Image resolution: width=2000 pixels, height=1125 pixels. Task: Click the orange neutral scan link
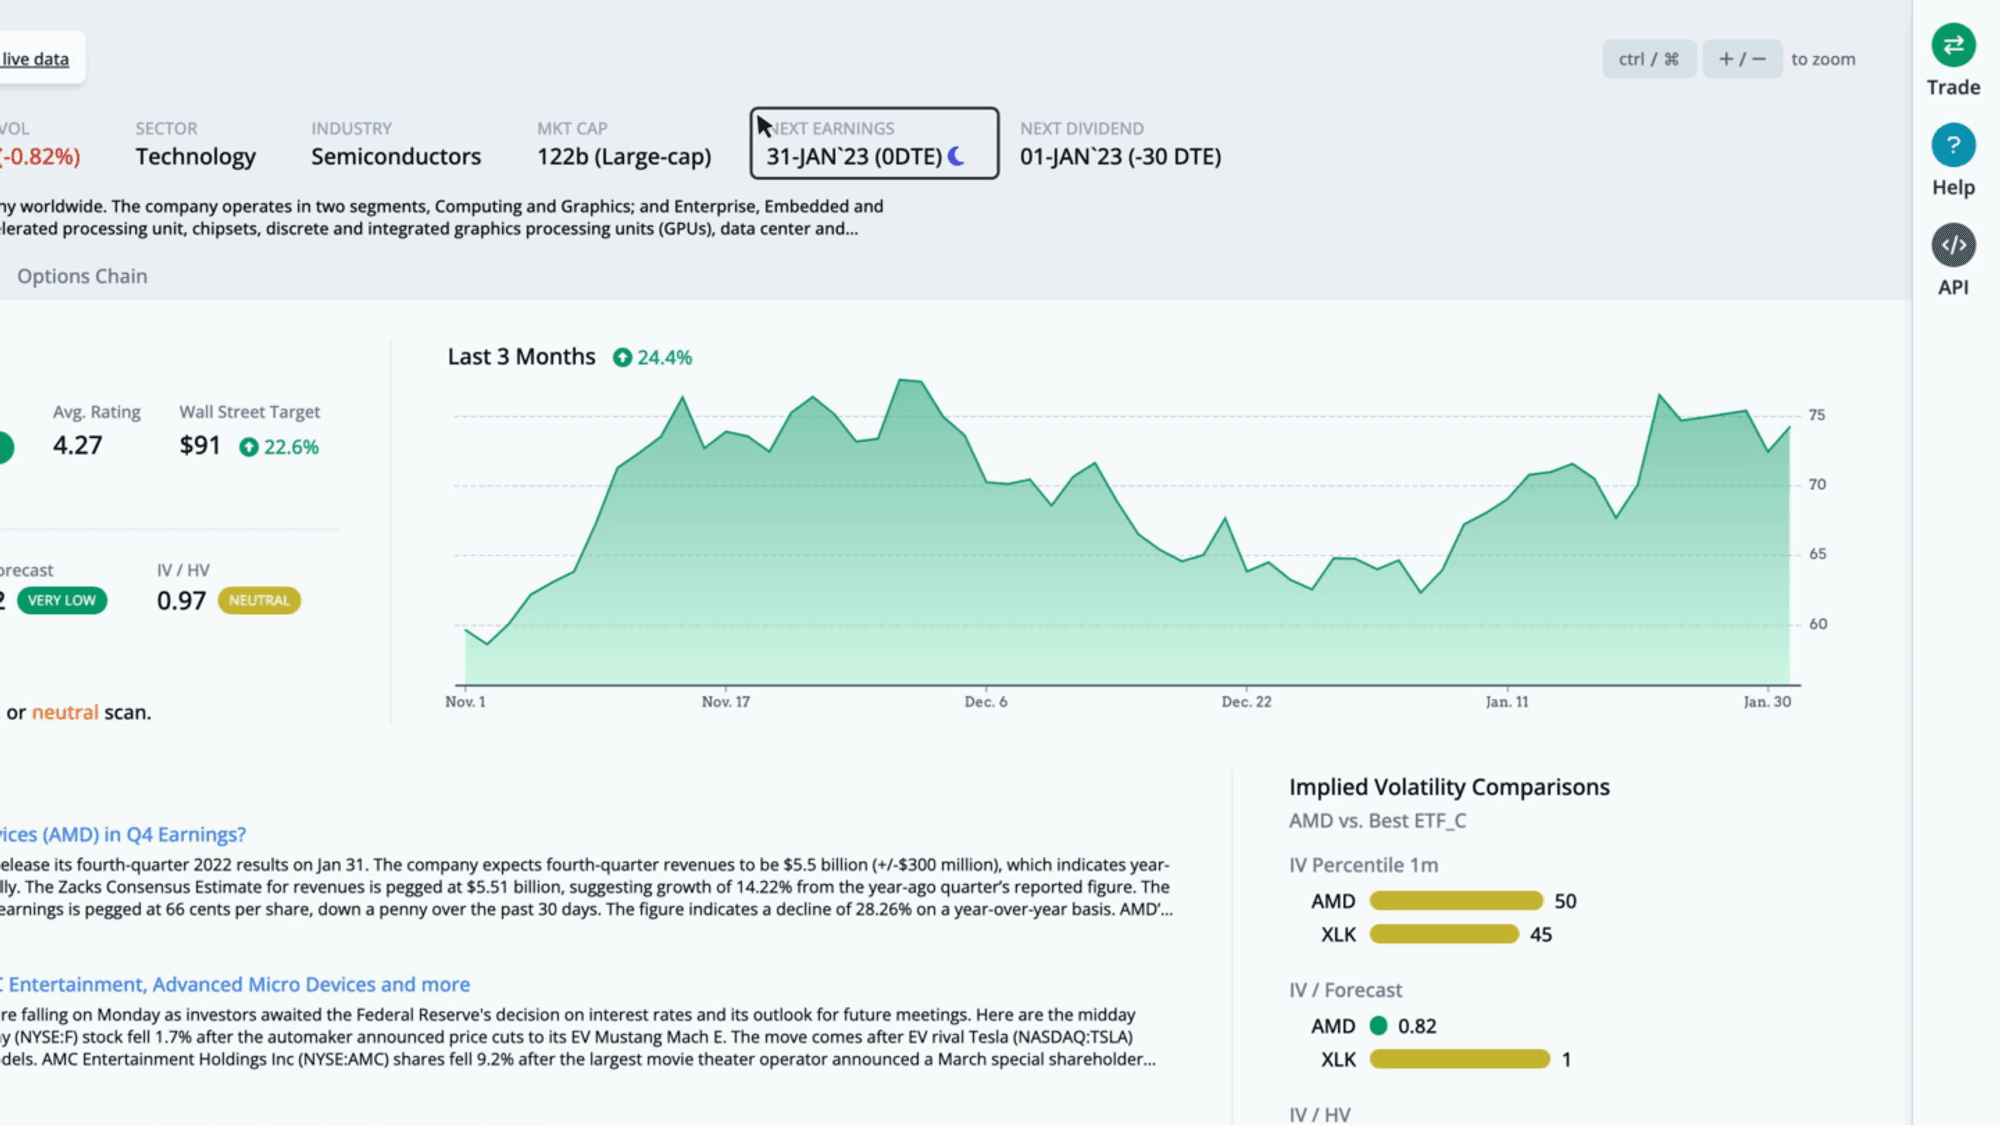click(x=65, y=712)
